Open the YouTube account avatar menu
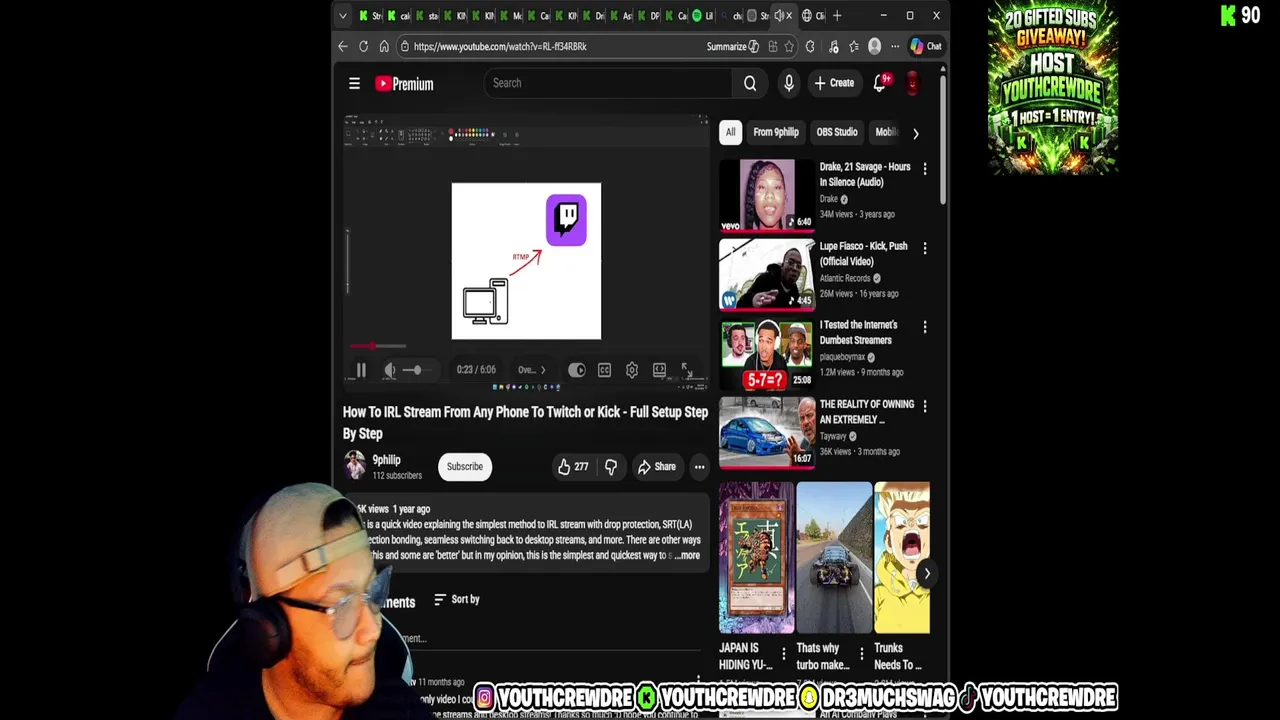 coord(913,83)
